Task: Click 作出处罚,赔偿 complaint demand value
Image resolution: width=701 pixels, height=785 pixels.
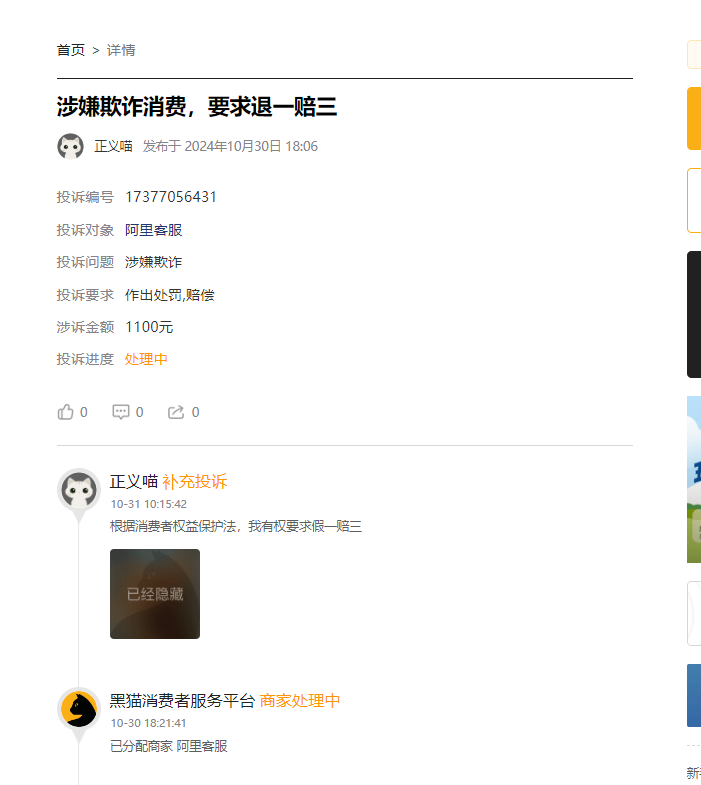Action: [169, 295]
